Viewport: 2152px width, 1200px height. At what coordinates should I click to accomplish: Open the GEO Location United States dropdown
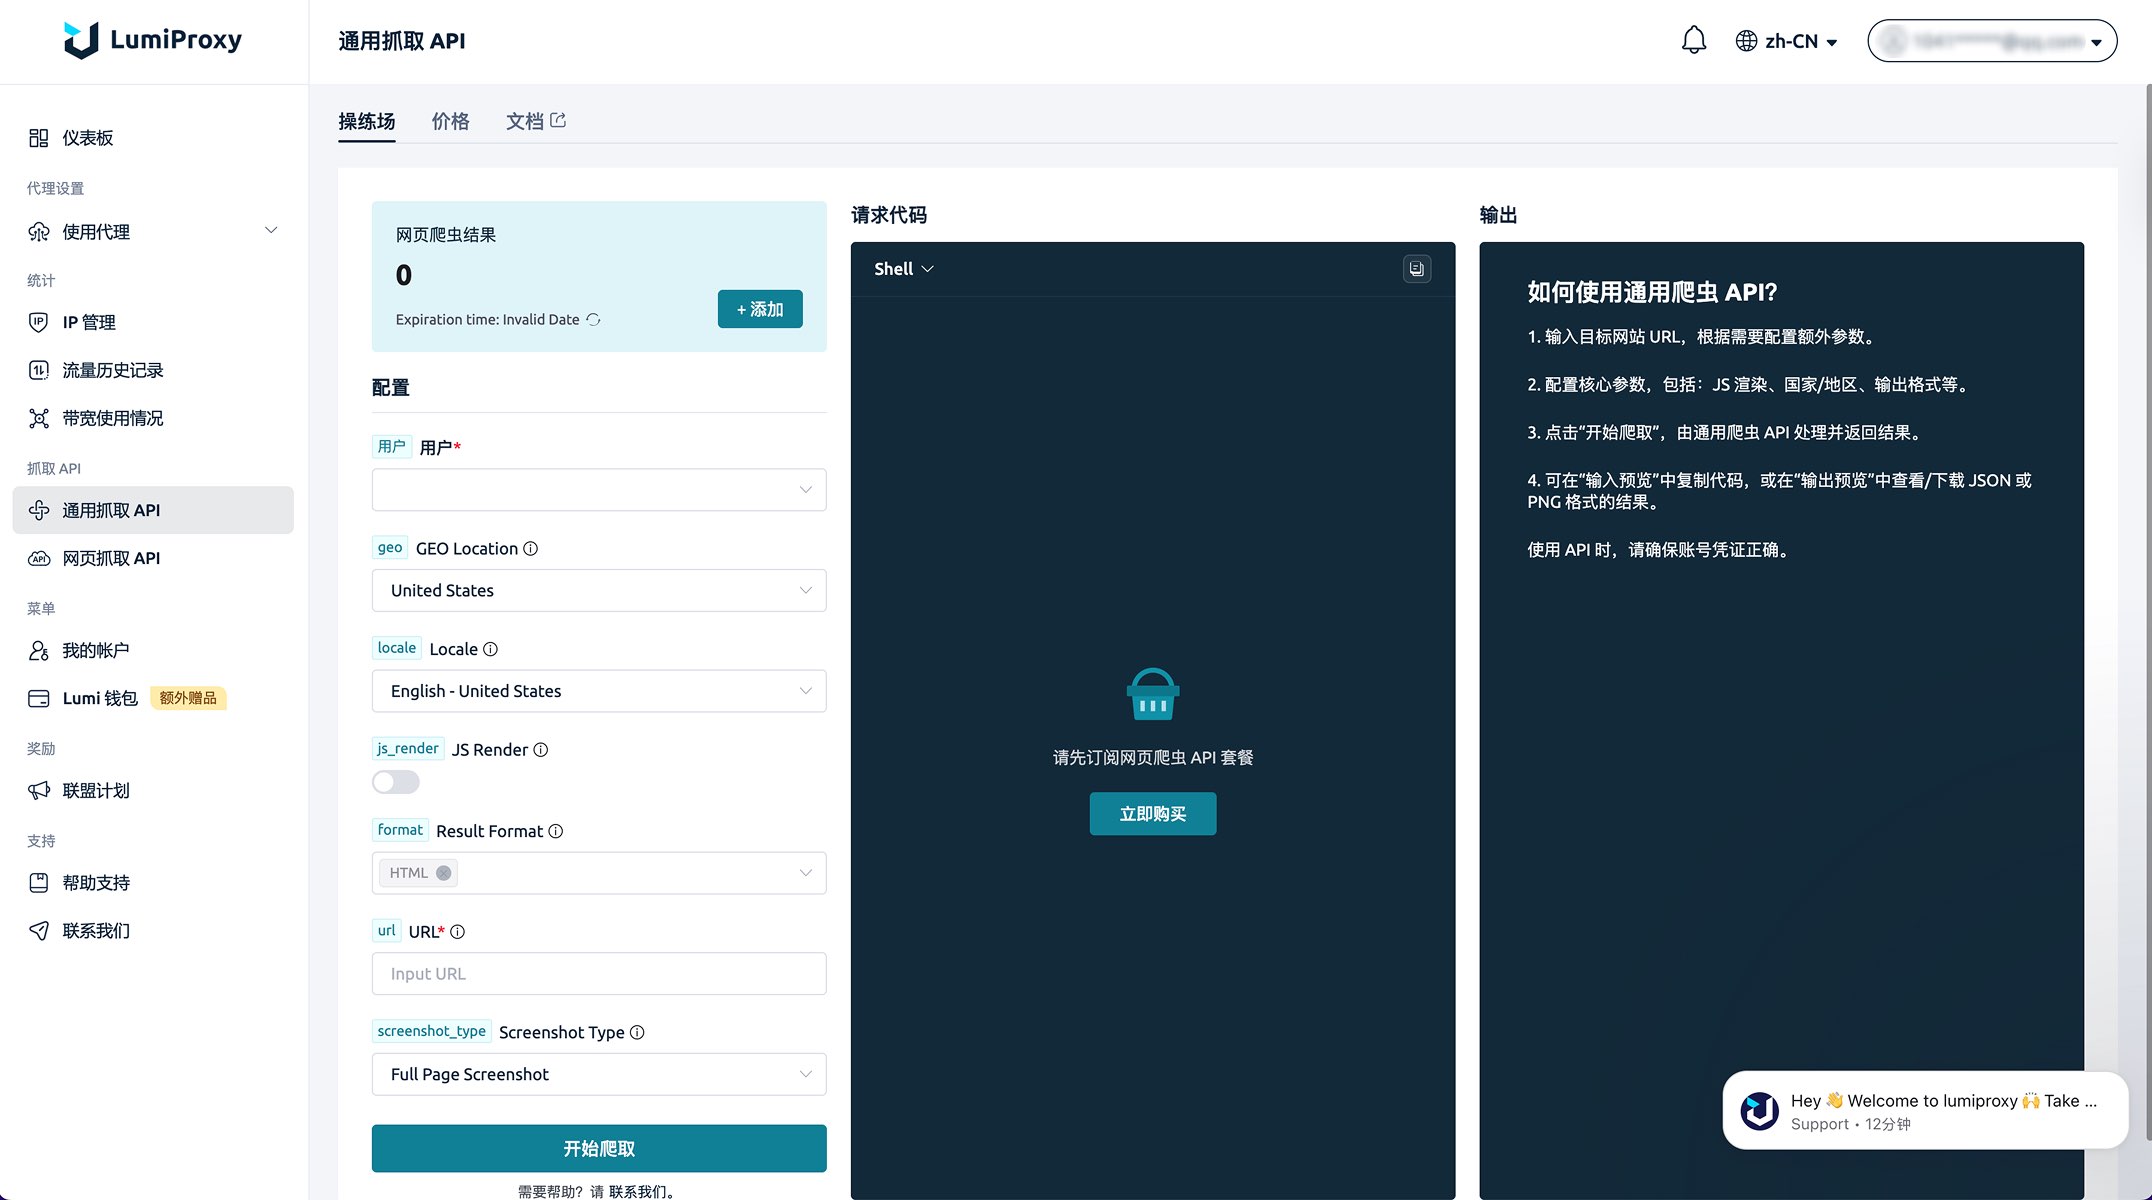599,590
